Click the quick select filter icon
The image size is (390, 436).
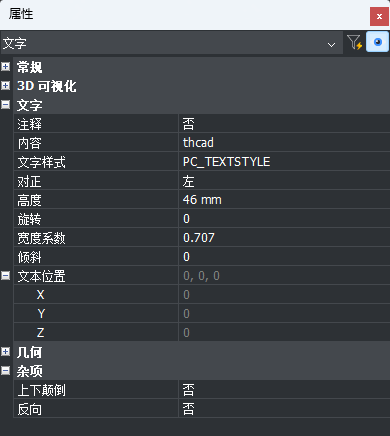point(354,43)
